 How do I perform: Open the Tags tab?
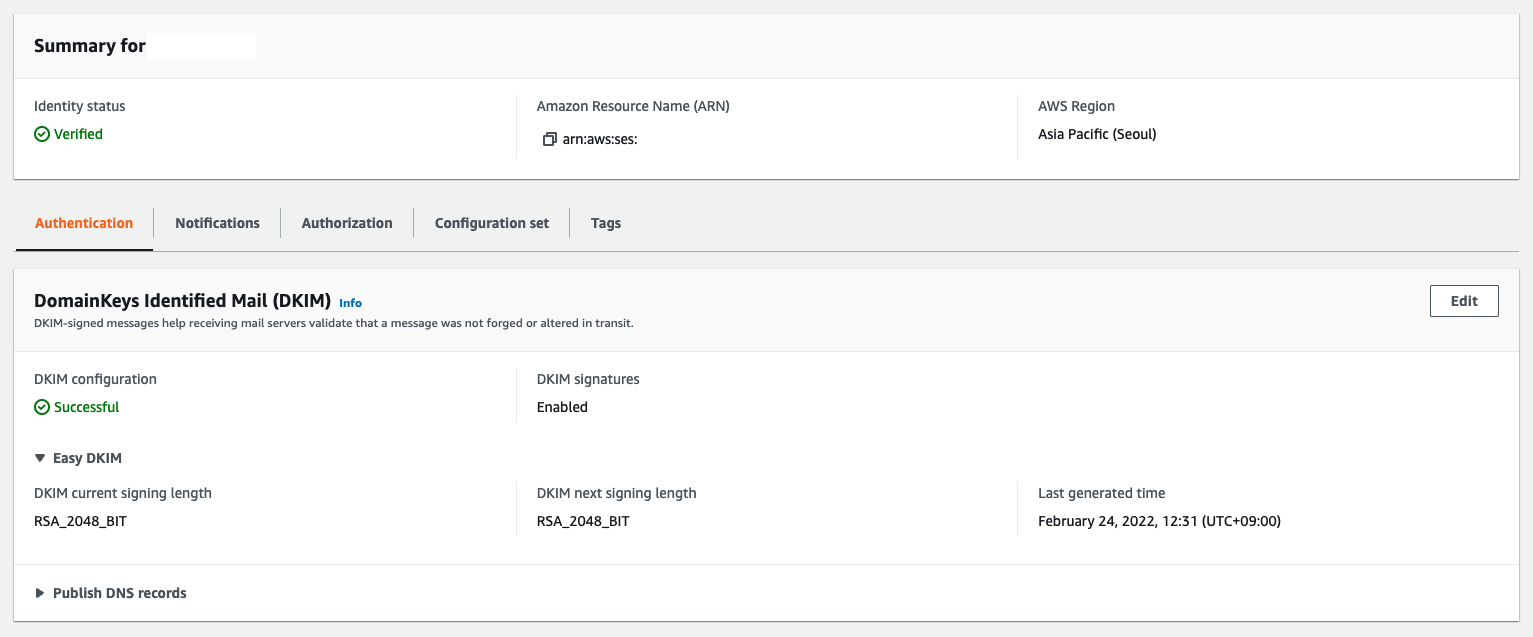(x=605, y=223)
